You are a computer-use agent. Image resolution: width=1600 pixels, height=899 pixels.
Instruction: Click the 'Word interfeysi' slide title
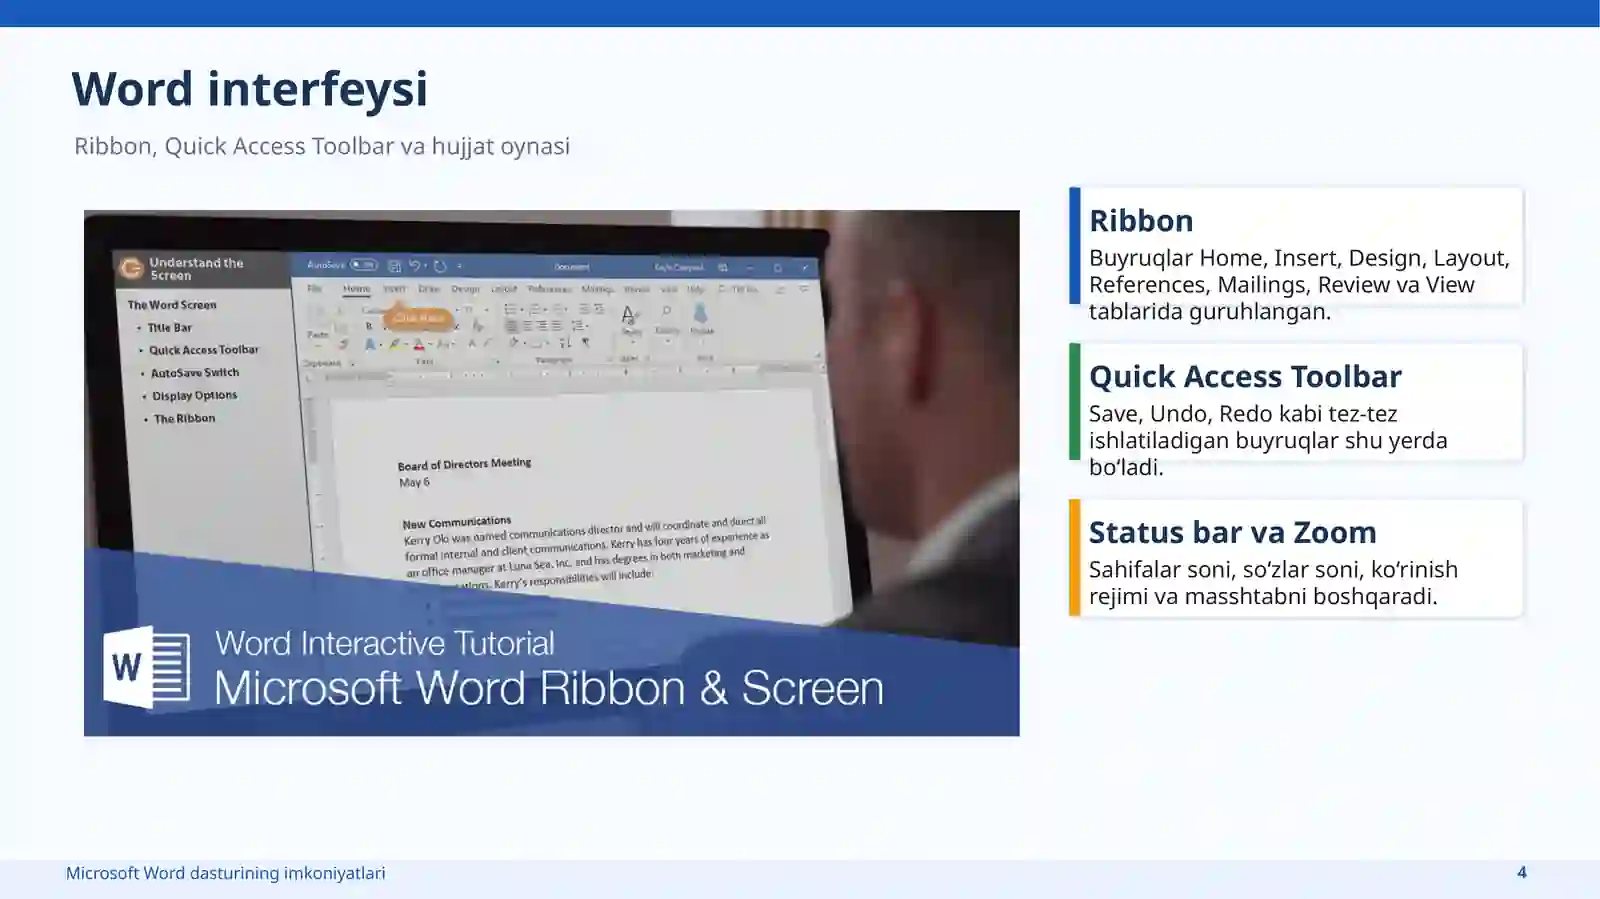click(x=250, y=89)
